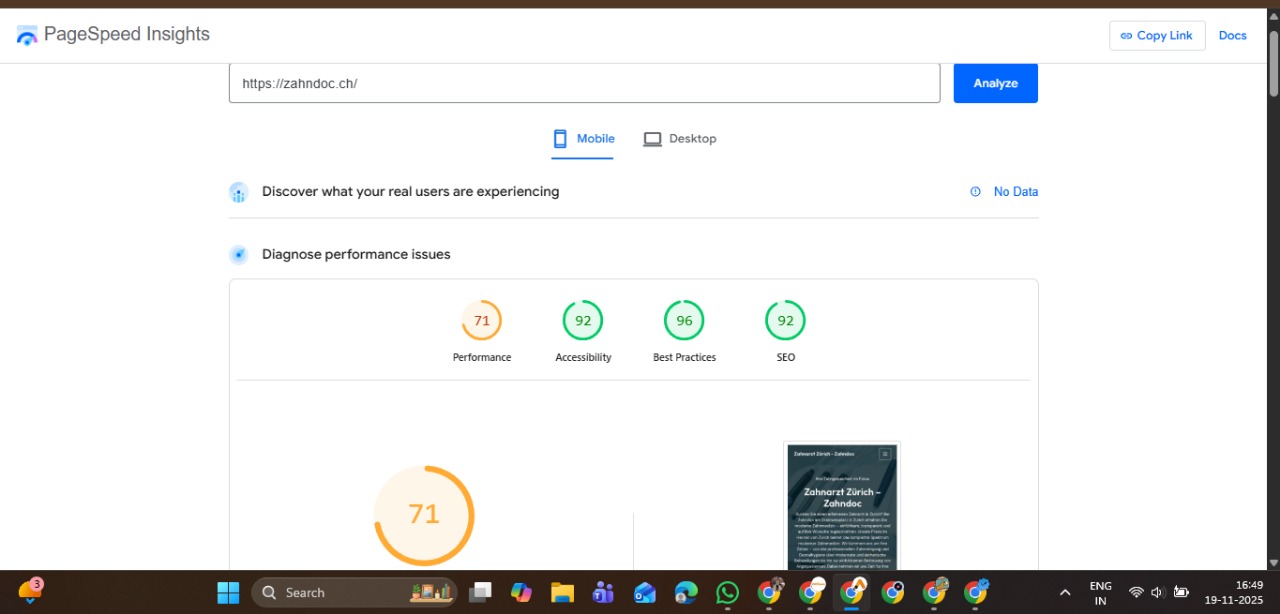Click the No Data info link
The height and width of the screenshot is (614, 1280).
point(1005,192)
